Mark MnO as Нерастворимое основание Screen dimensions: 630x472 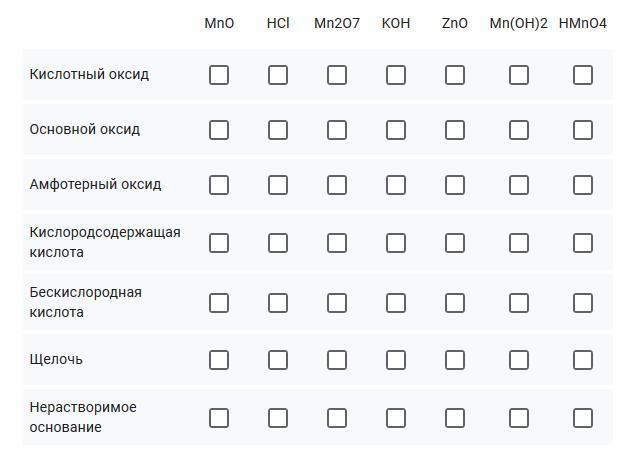click(x=219, y=418)
